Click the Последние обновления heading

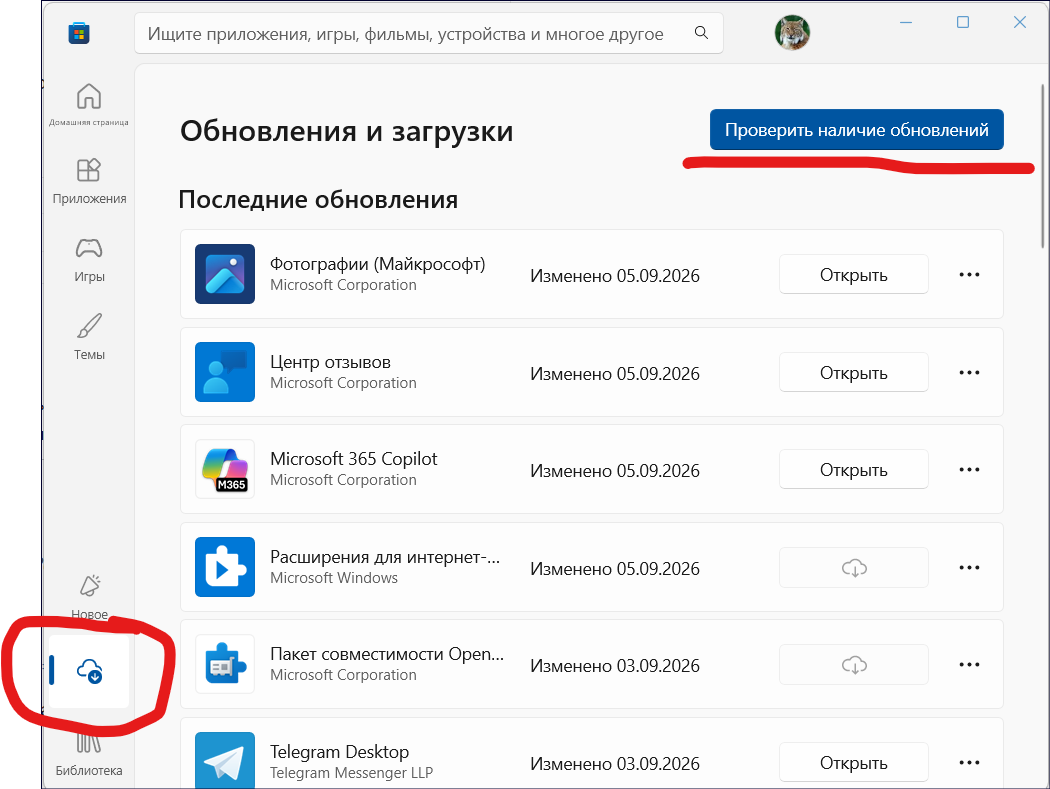click(318, 200)
